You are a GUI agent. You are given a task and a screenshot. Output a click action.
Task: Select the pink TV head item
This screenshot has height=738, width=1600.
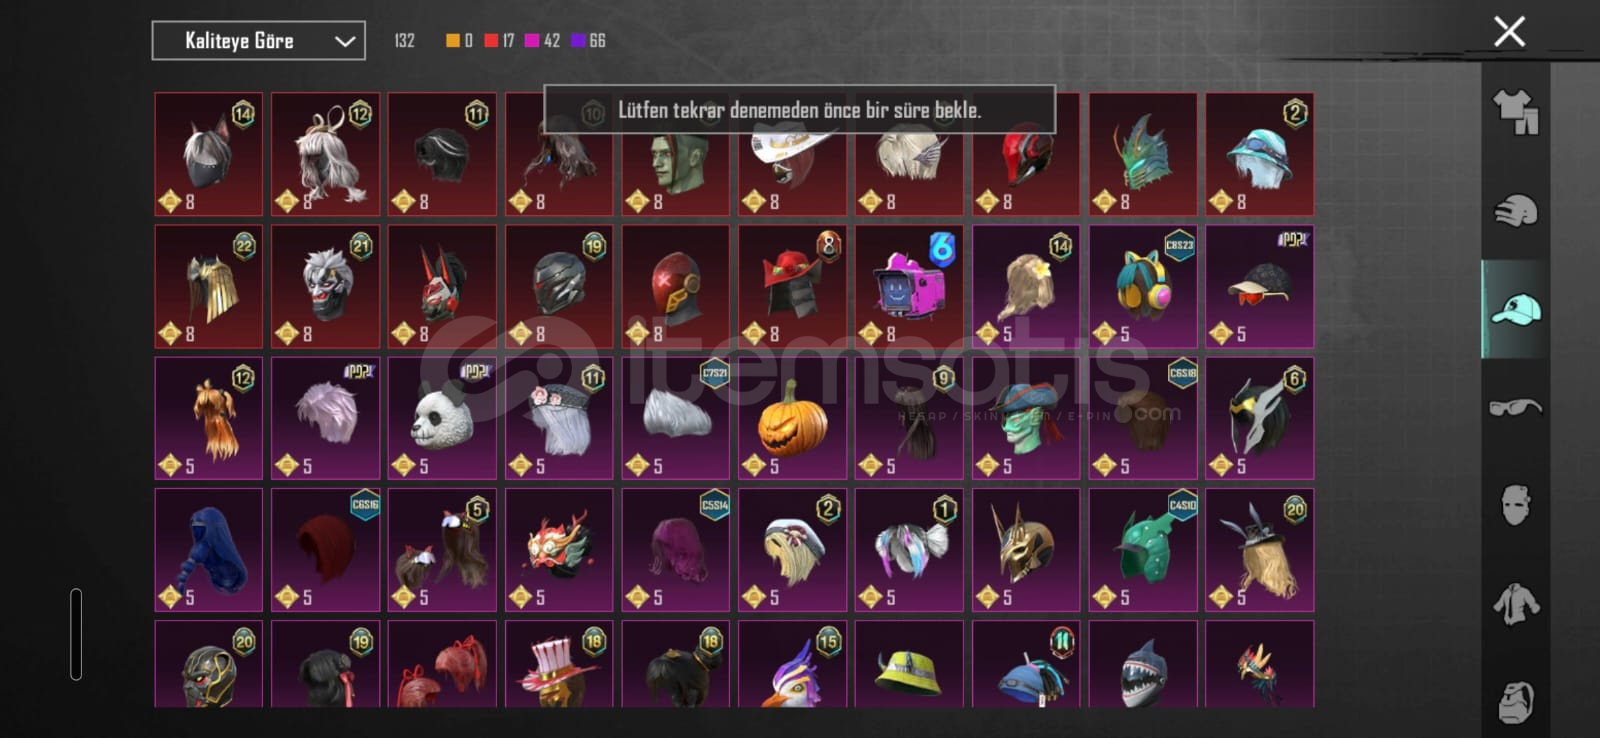pyautogui.click(x=909, y=286)
